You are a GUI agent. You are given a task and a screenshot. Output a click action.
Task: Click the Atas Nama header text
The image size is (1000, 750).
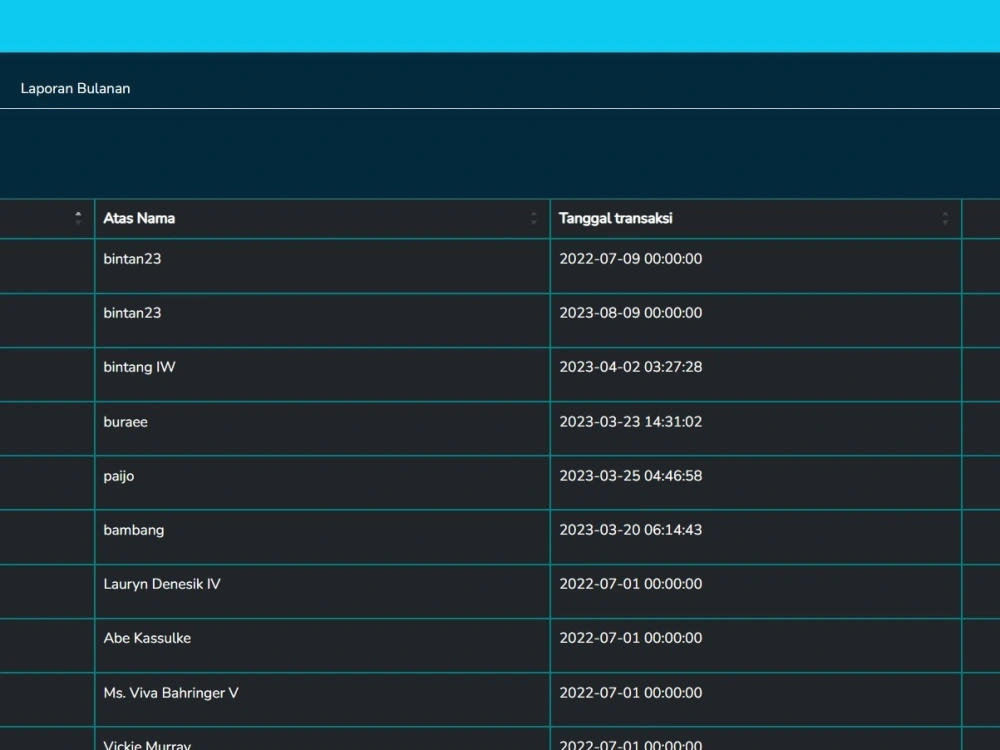click(x=139, y=219)
